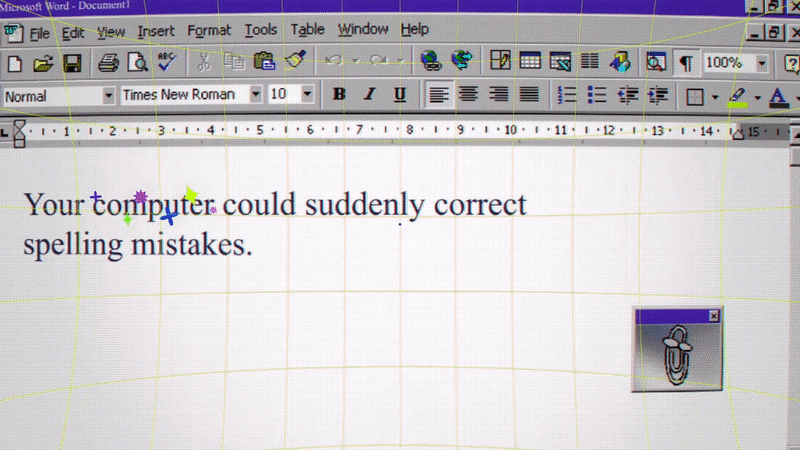The width and height of the screenshot is (800, 450).
Task: Open Tables and Borders pencil icon
Action: click(500, 60)
